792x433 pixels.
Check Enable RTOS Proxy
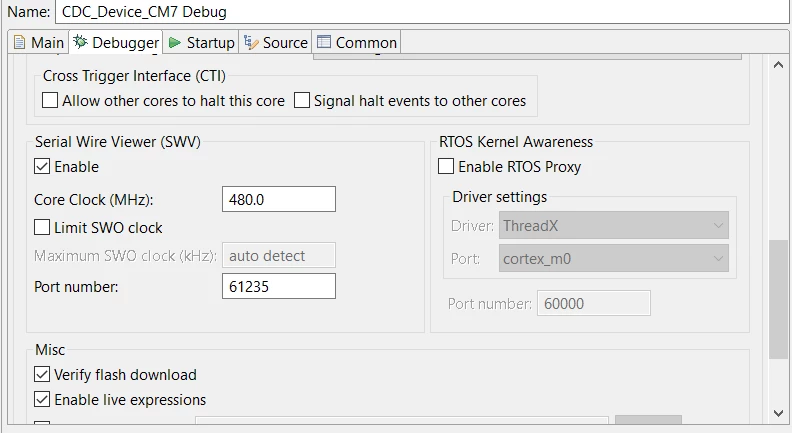pos(446,166)
